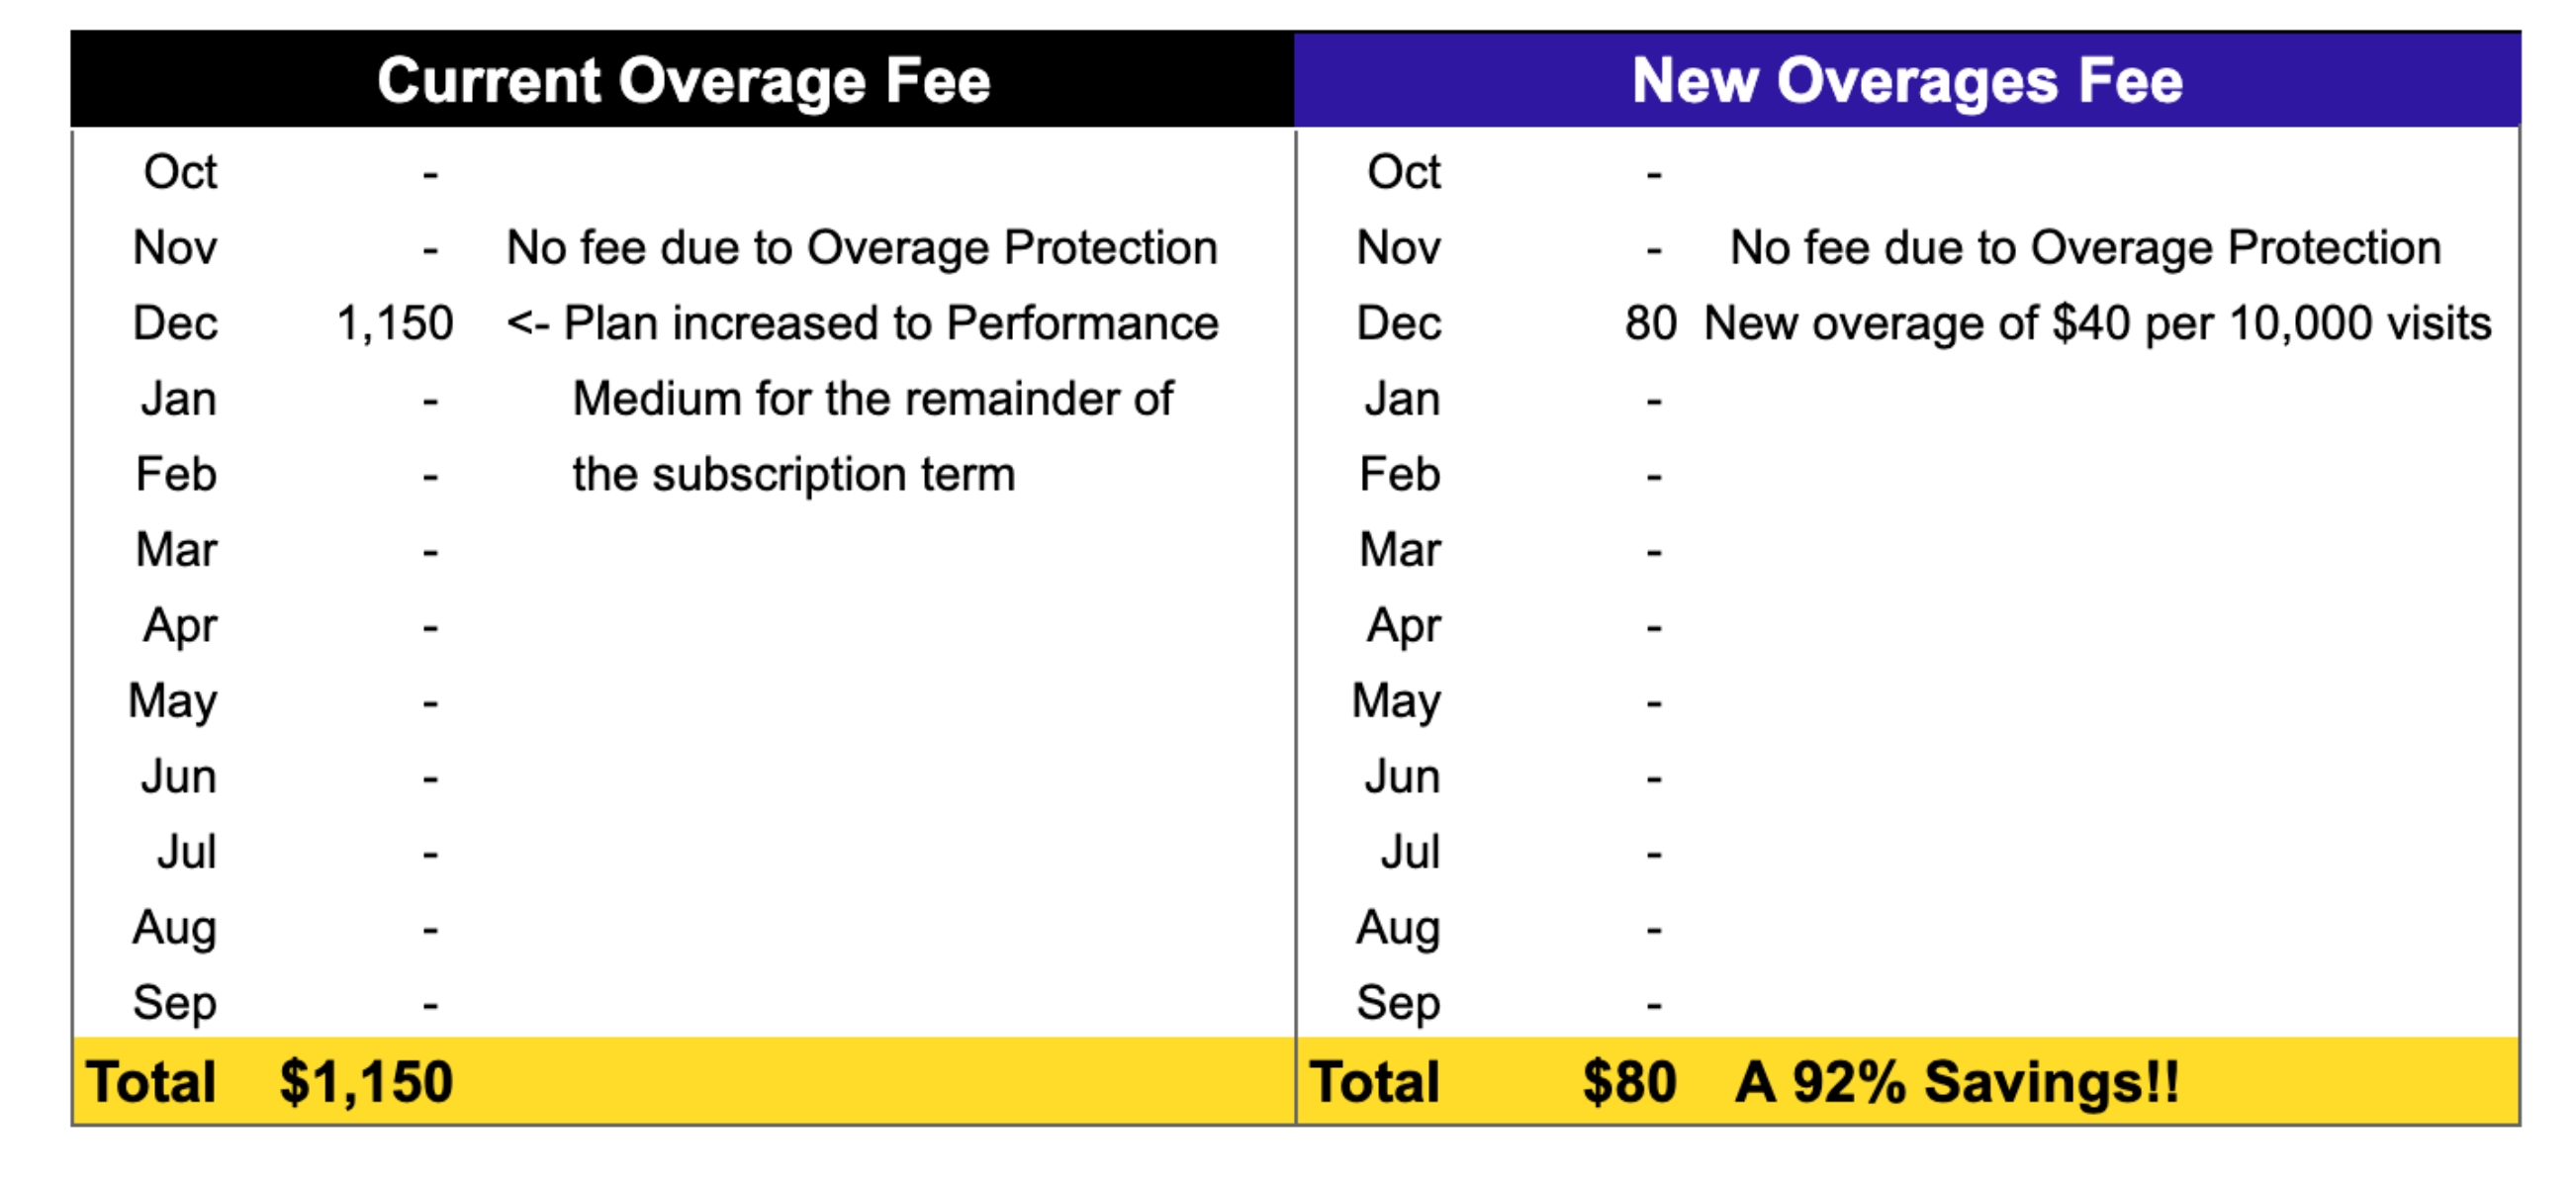Image resolution: width=2576 pixels, height=1181 pixels.
Task: Select Oct label in current fee table
Action: [180, 172]
